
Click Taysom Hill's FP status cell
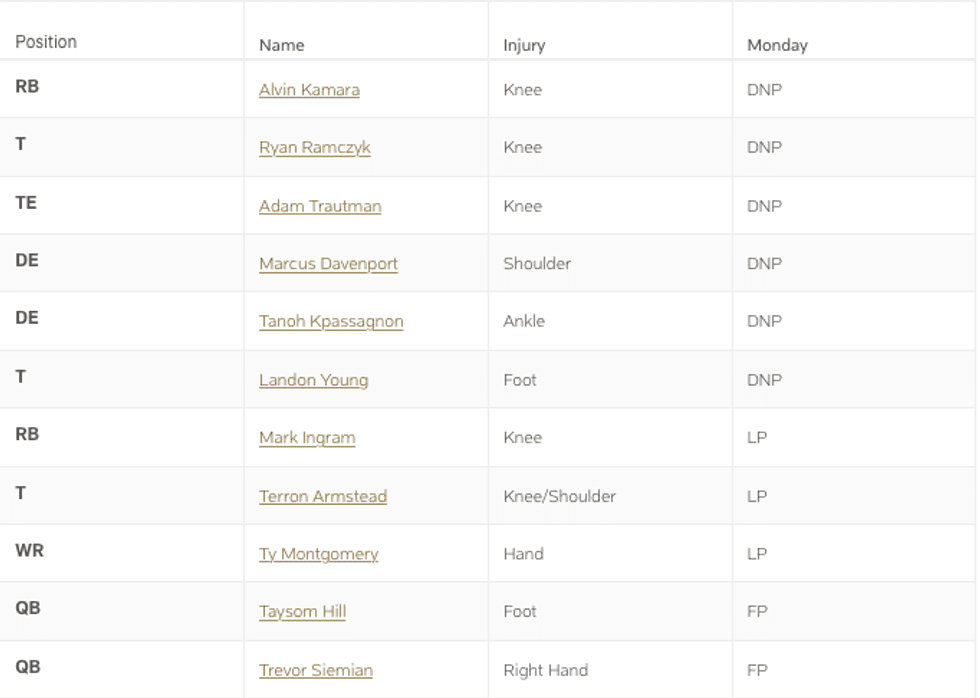[761, 611]
